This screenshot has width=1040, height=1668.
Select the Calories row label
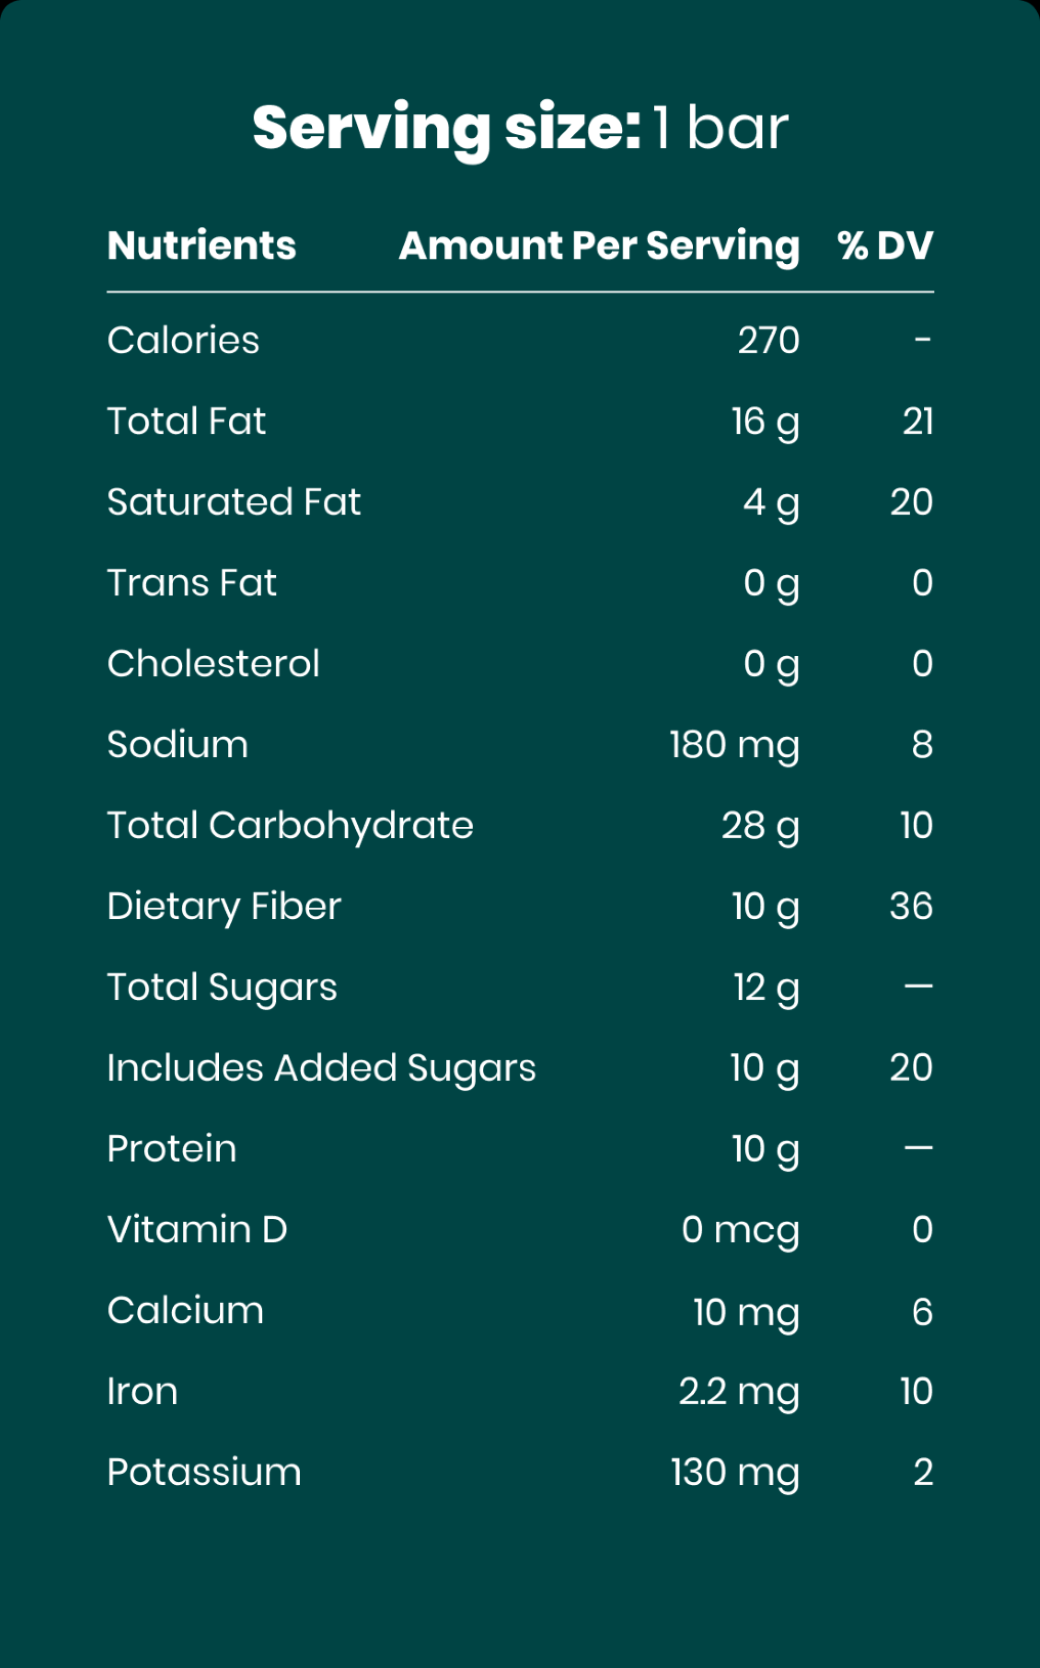(x=183, y=340)
